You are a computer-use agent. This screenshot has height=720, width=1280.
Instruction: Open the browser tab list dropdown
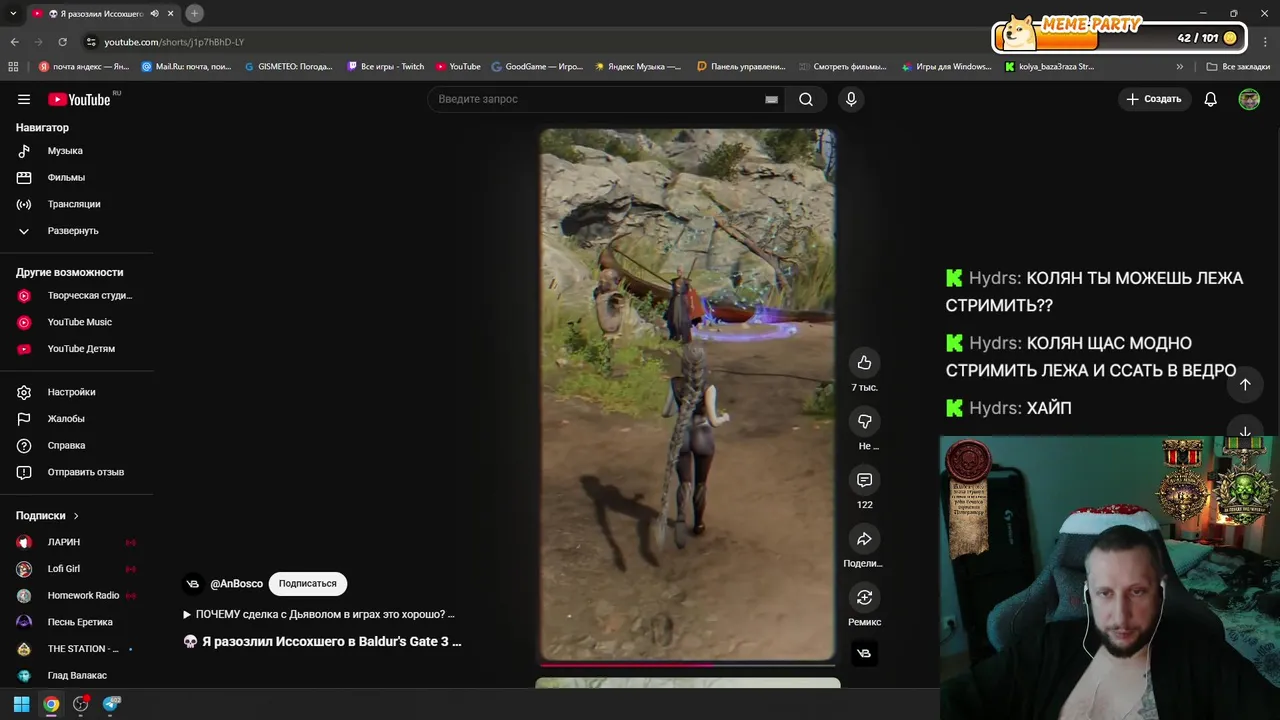[13, 13]
